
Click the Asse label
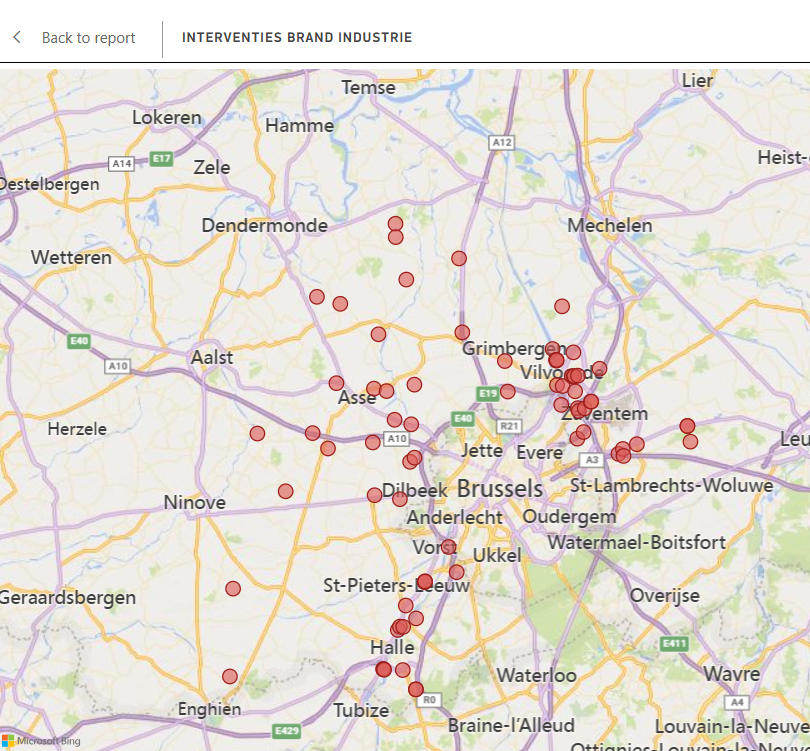click(x=357, y=398)
